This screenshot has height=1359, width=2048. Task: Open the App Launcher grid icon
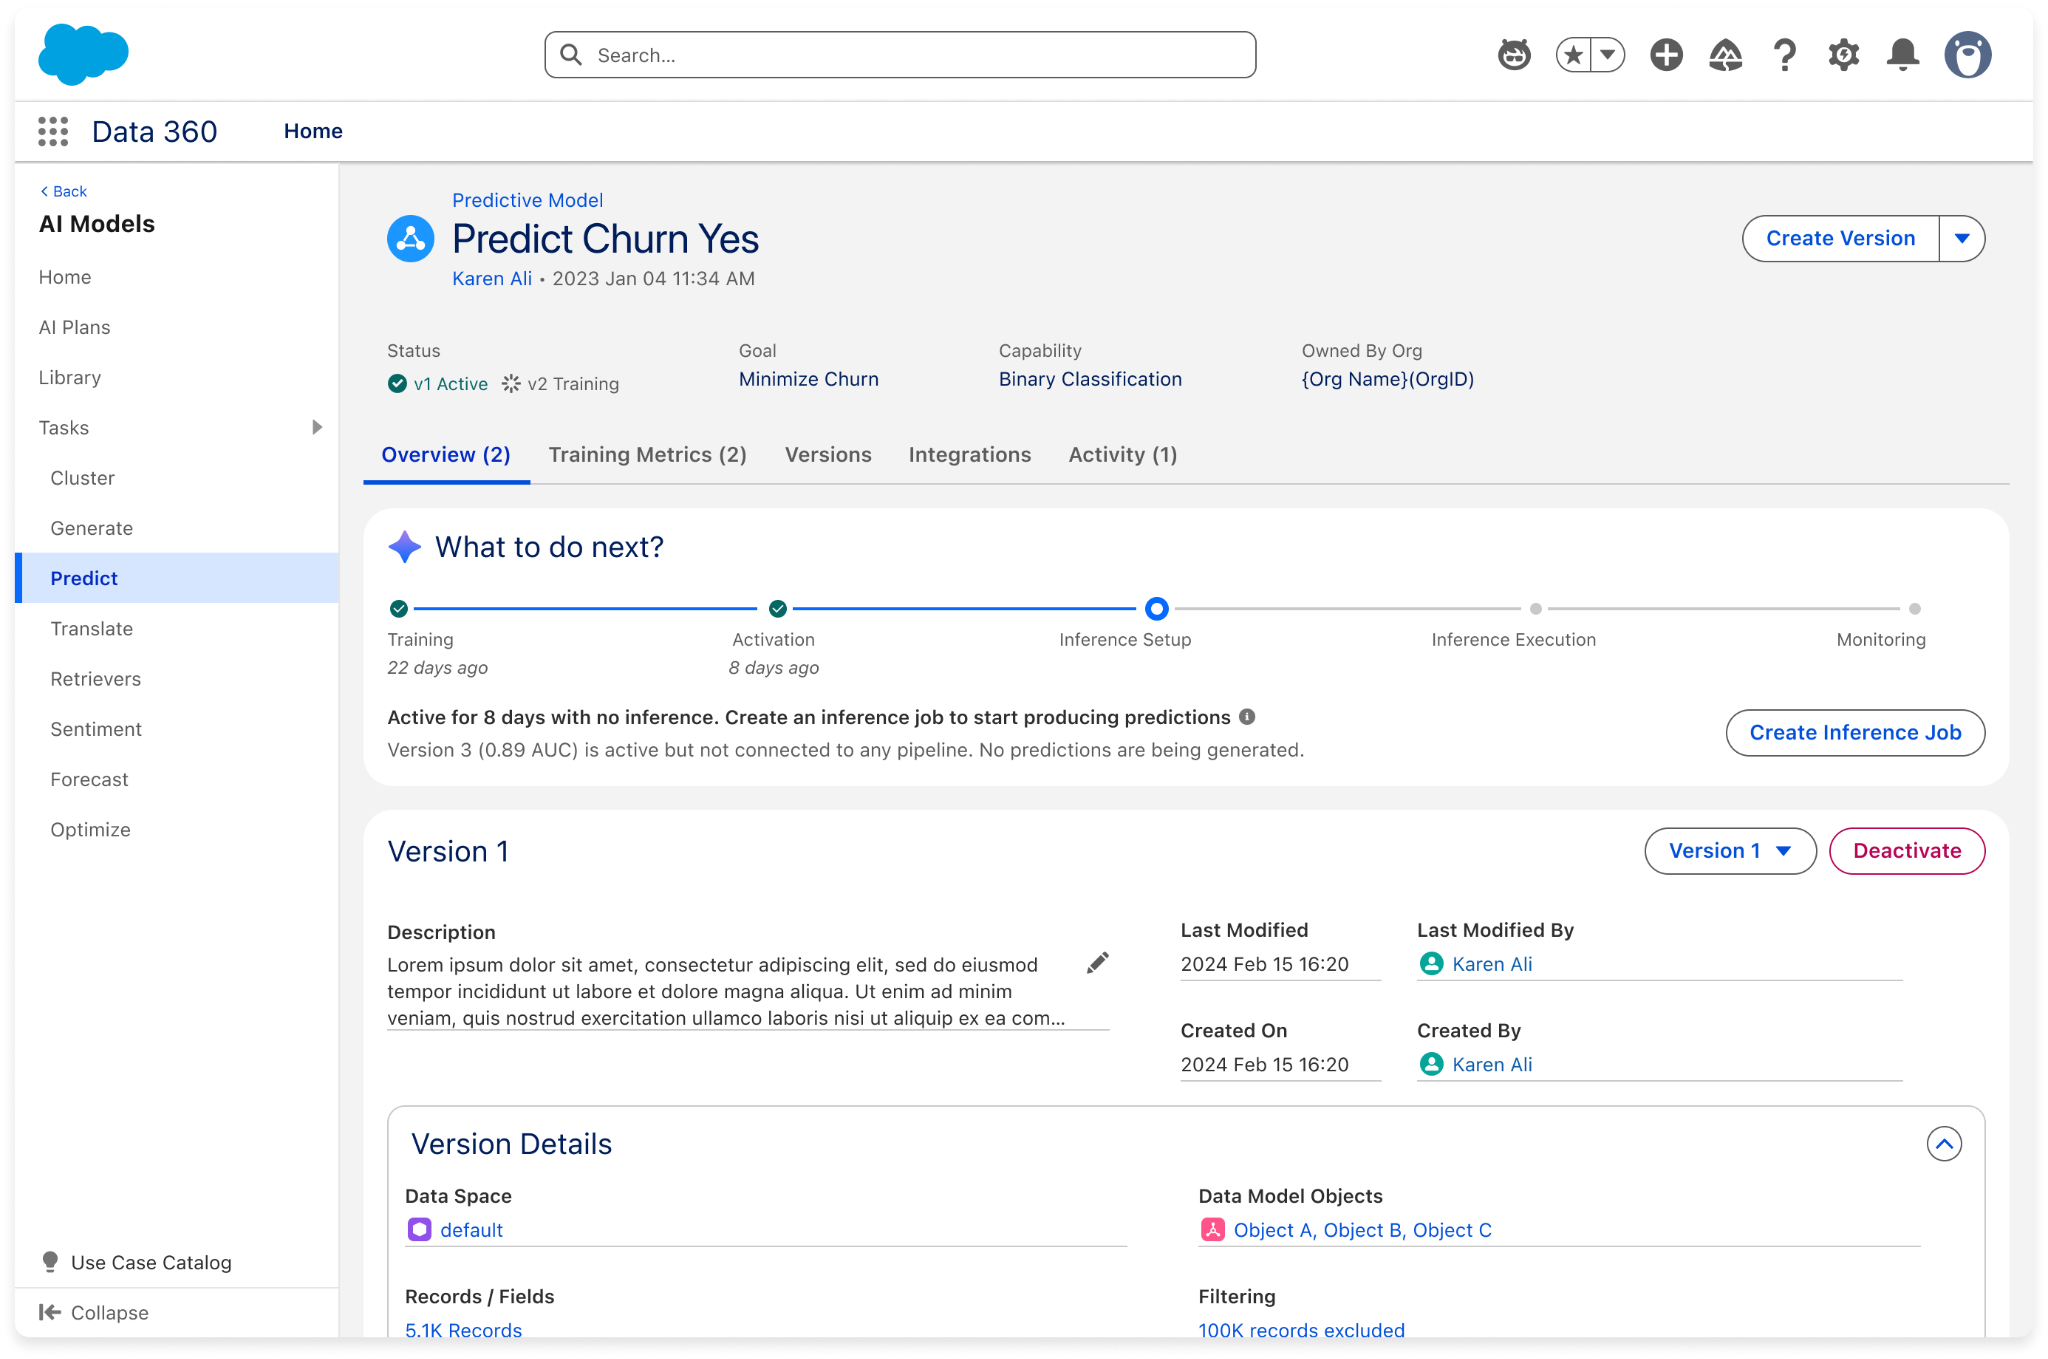tap(53, 131)
